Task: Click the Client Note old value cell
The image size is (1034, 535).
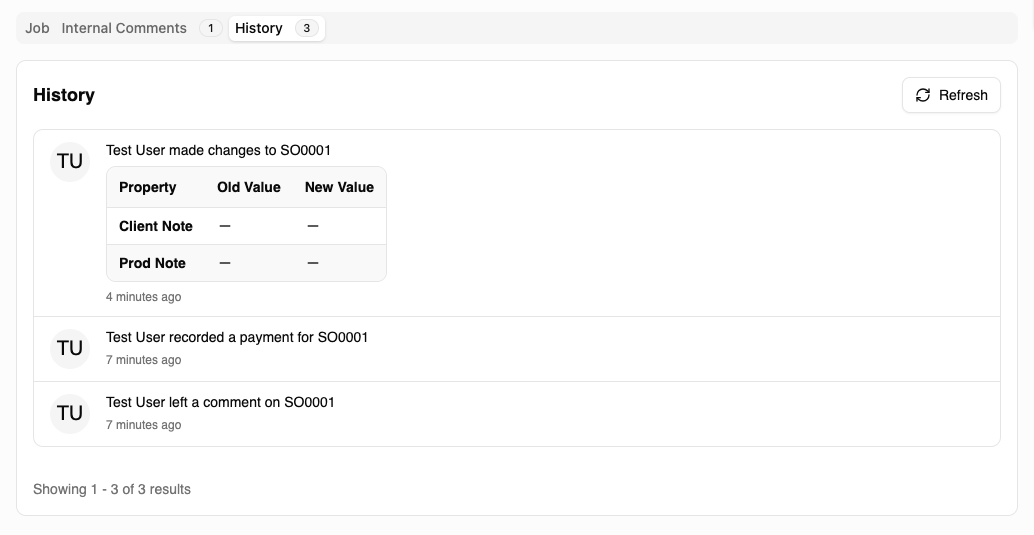Action: click(x=225, y=226)
